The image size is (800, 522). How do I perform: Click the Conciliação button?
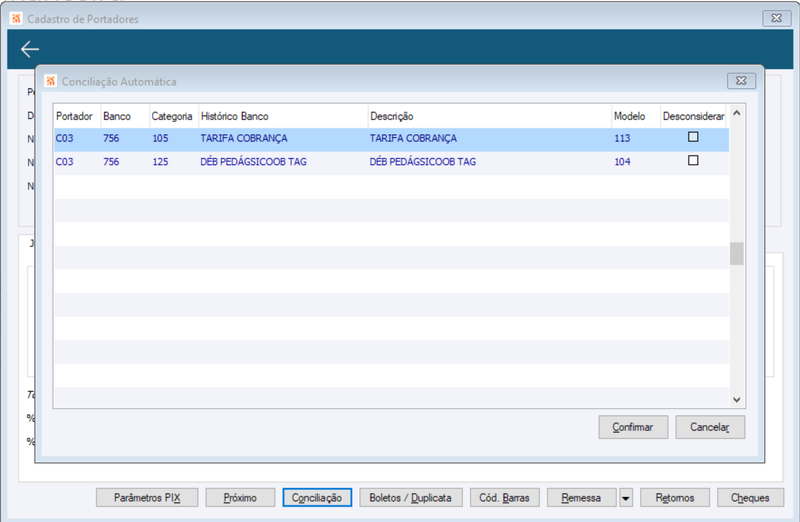coord(317,498)
